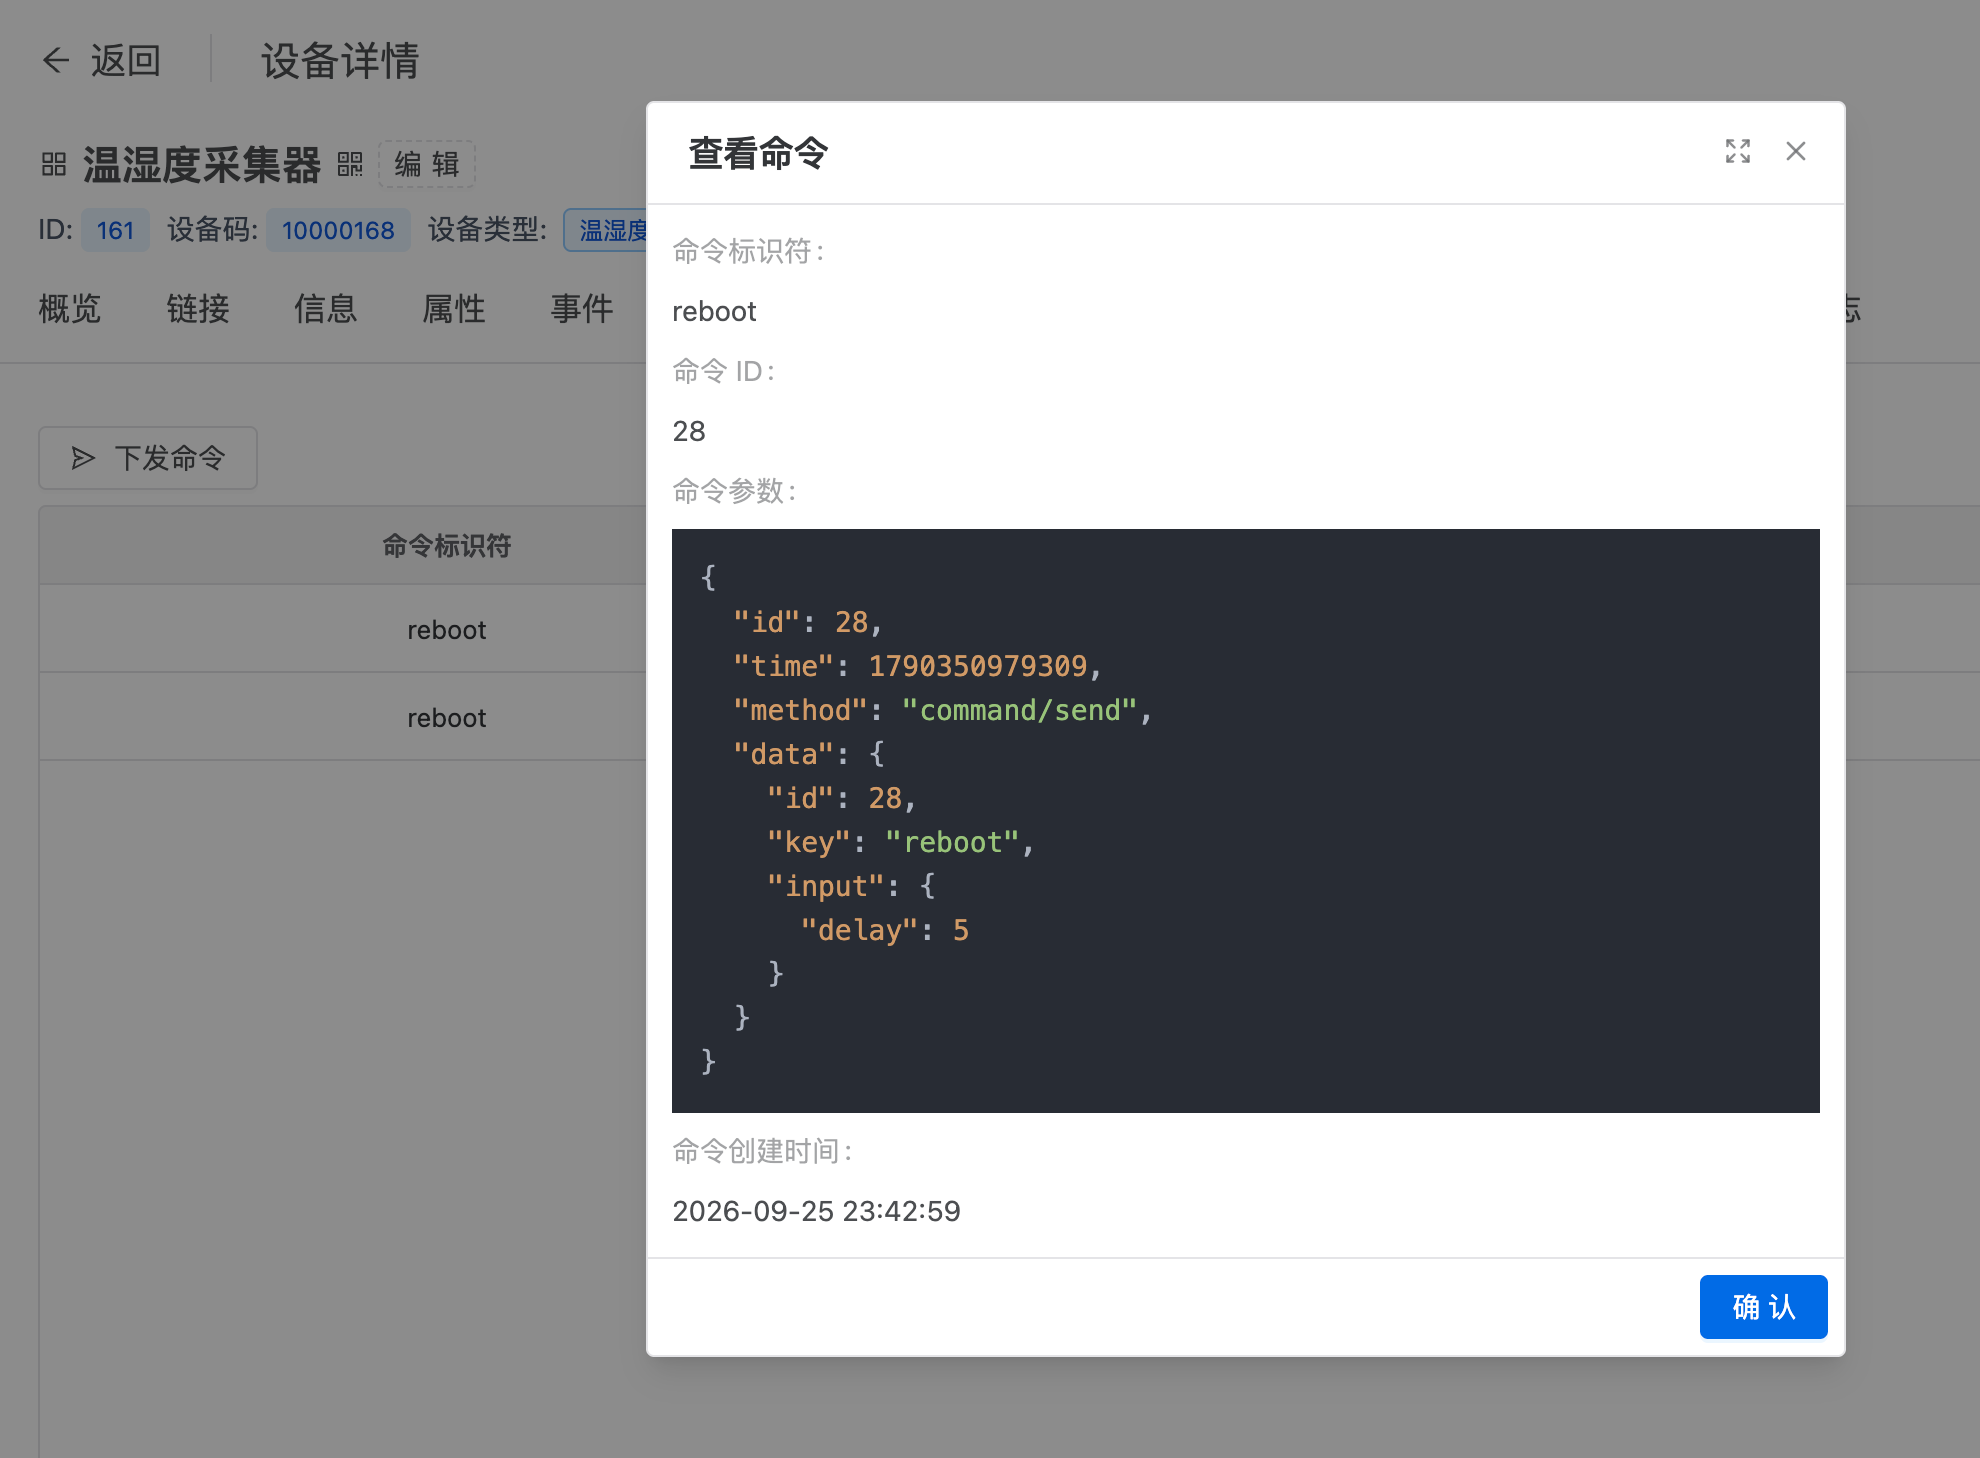This screenshot has width=1980, height=1458.
Task: Switch to the 属性 tab
Action: (454, 308)
